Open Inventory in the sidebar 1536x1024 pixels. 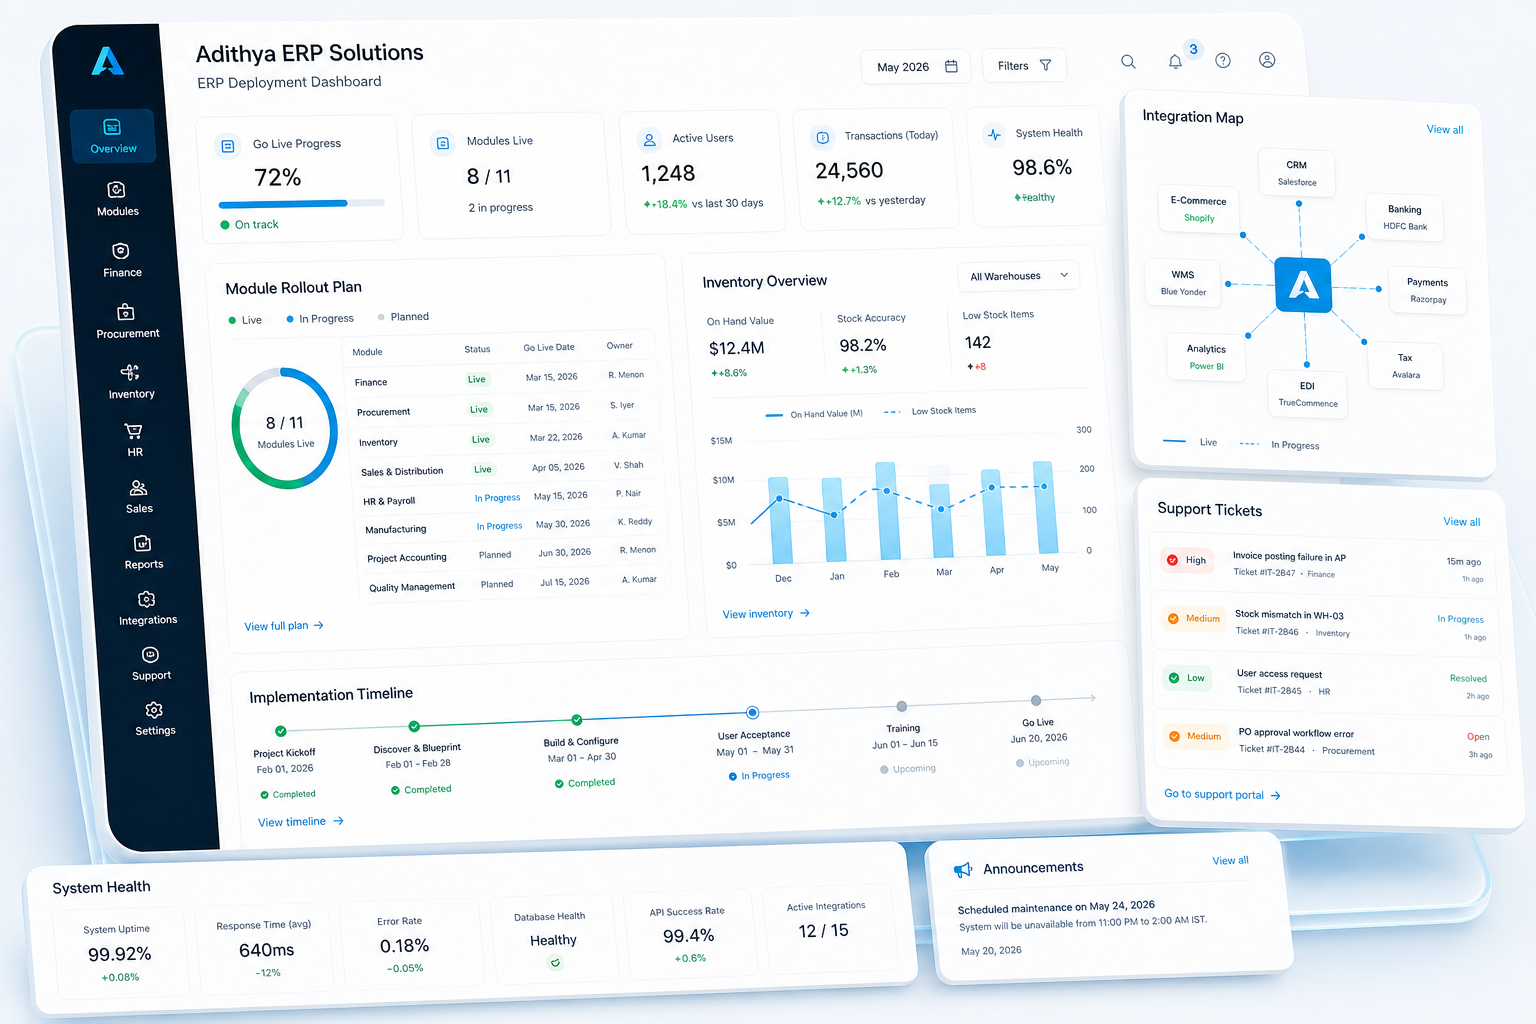pyautogui.click(x=131, y=381)
